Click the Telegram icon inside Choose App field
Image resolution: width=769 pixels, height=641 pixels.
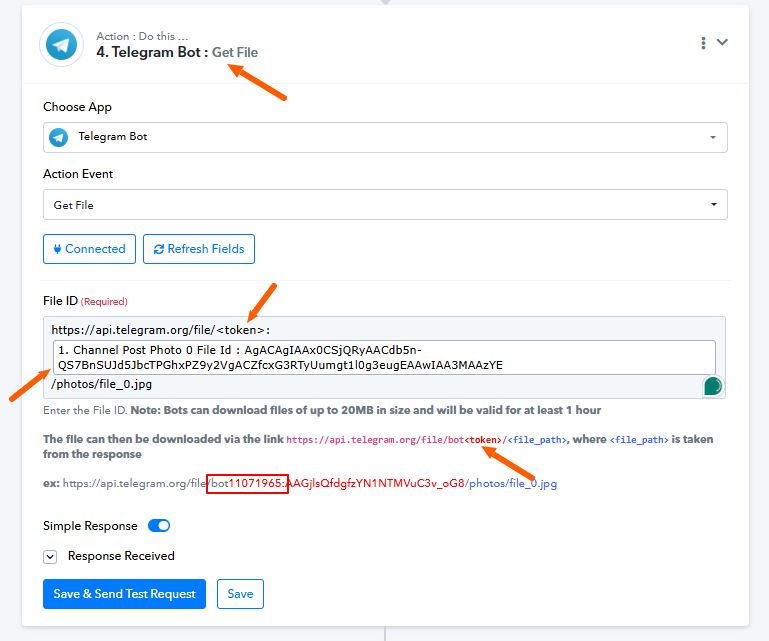pos(60,137)
